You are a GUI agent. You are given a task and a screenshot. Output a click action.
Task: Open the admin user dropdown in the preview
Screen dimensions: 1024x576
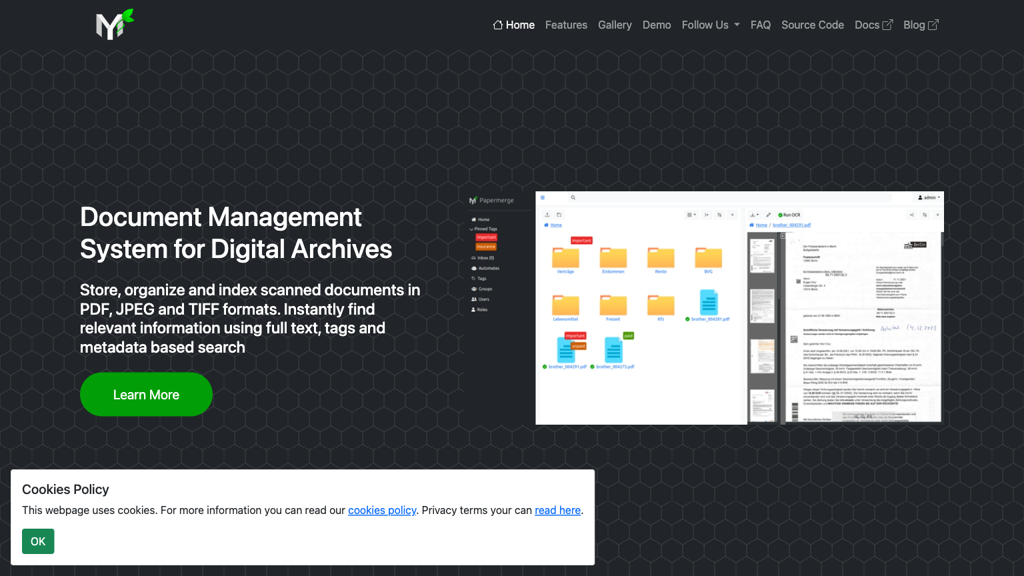tap(928, 198)
